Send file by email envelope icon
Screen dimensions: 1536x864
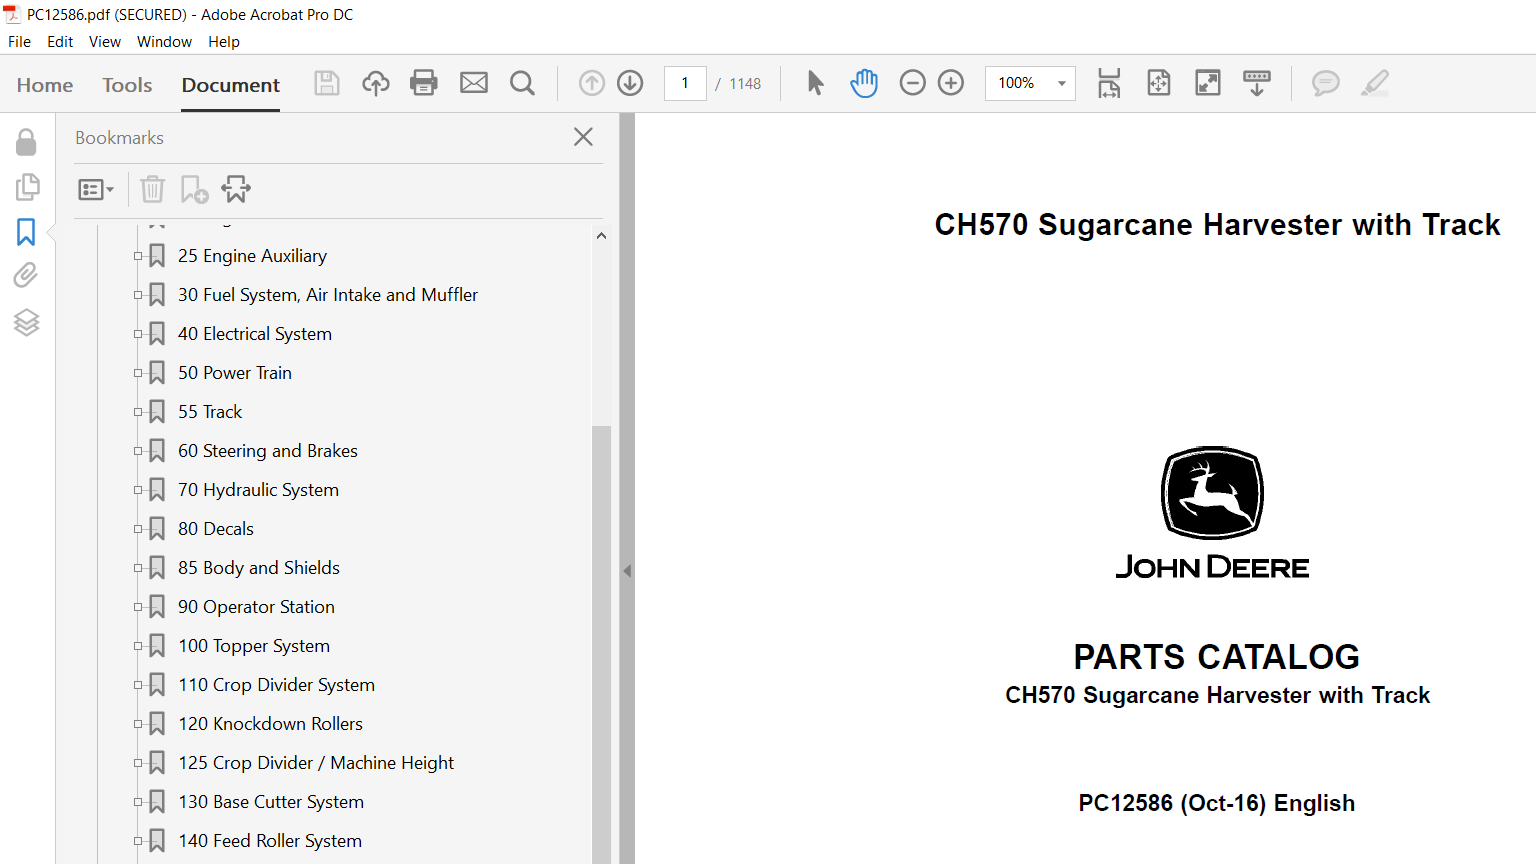click(474, 83)
